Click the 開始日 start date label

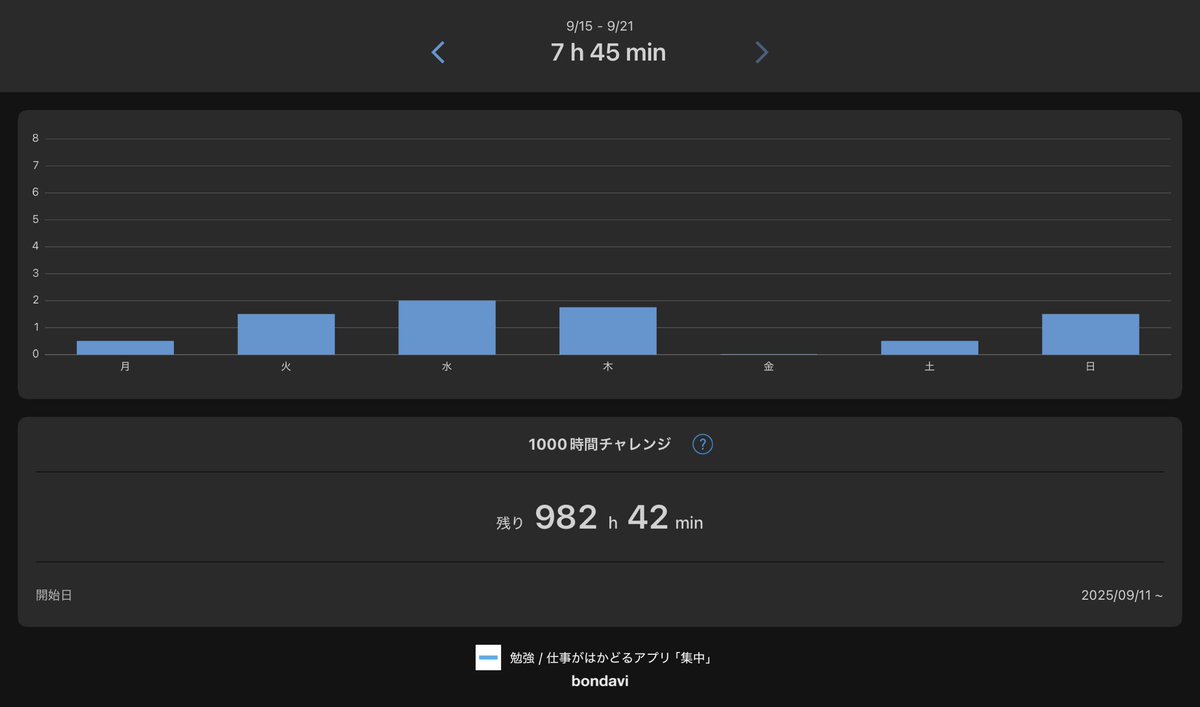tap(55, 595)
